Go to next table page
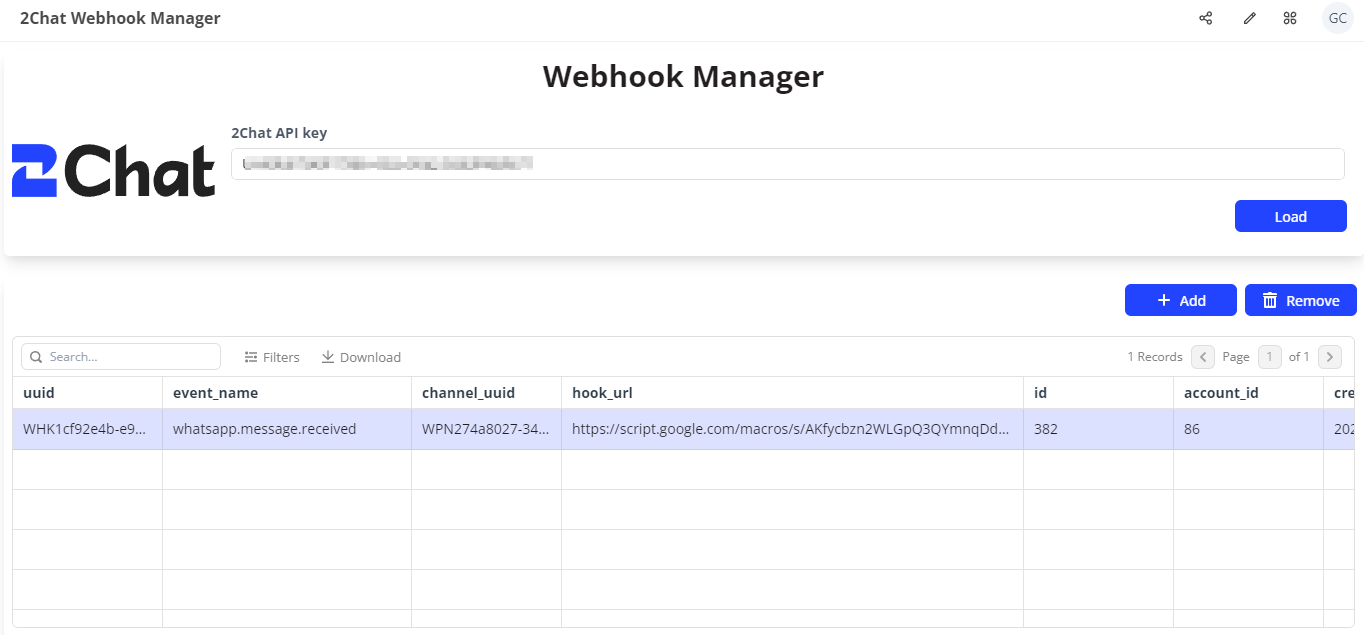The width and height of the screenshot is (1364, 635). pos(1330,357)
